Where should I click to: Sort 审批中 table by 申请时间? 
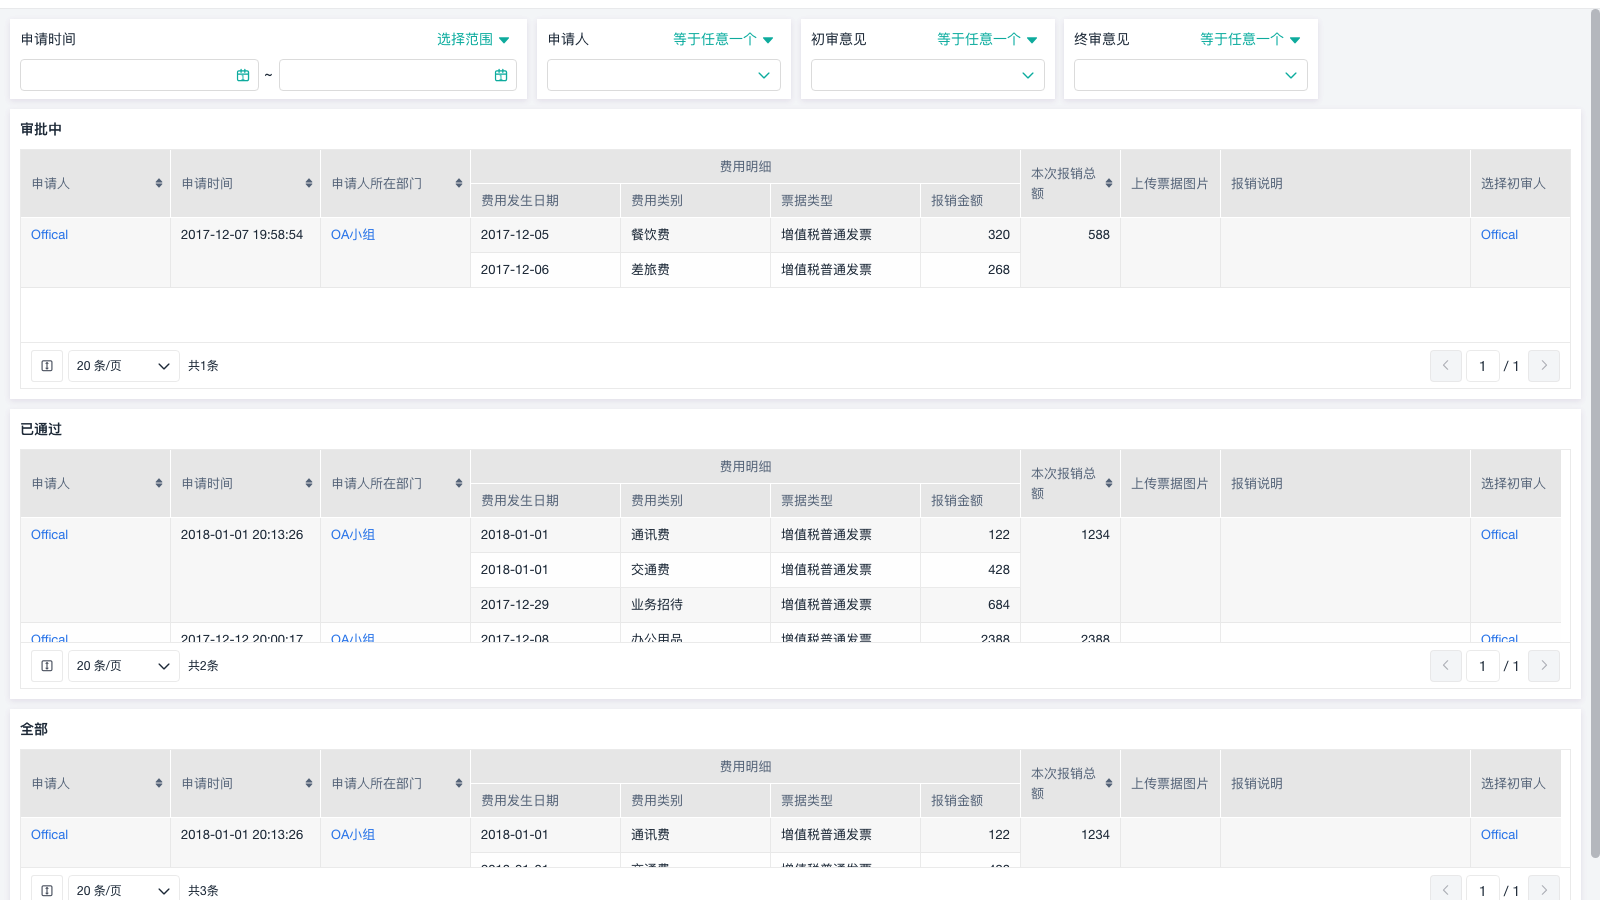click(x=309, y=183)
